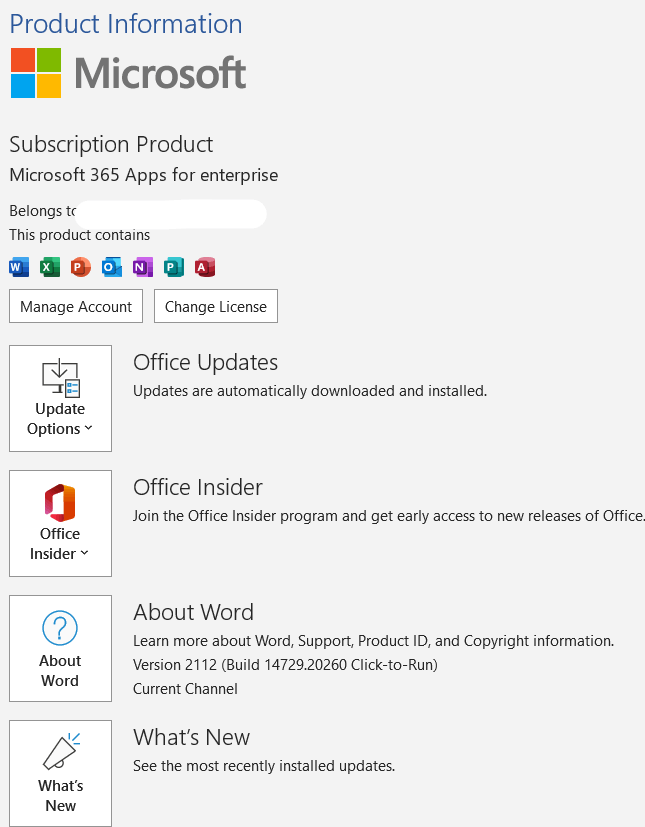Click the What's New heading text
Screen dimensions: 645x827
191,737
